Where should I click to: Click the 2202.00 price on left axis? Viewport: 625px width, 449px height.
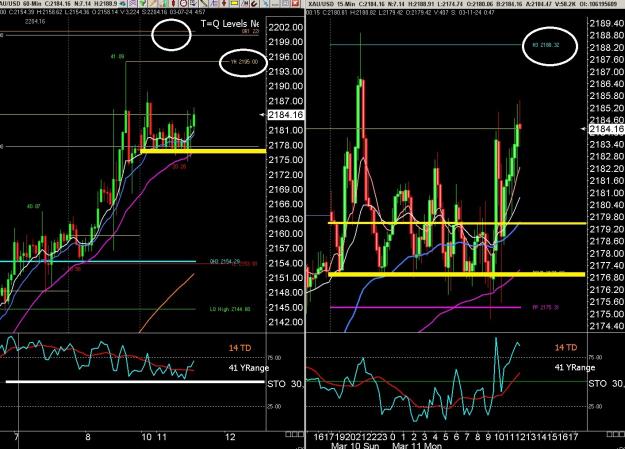coord(285,28)
